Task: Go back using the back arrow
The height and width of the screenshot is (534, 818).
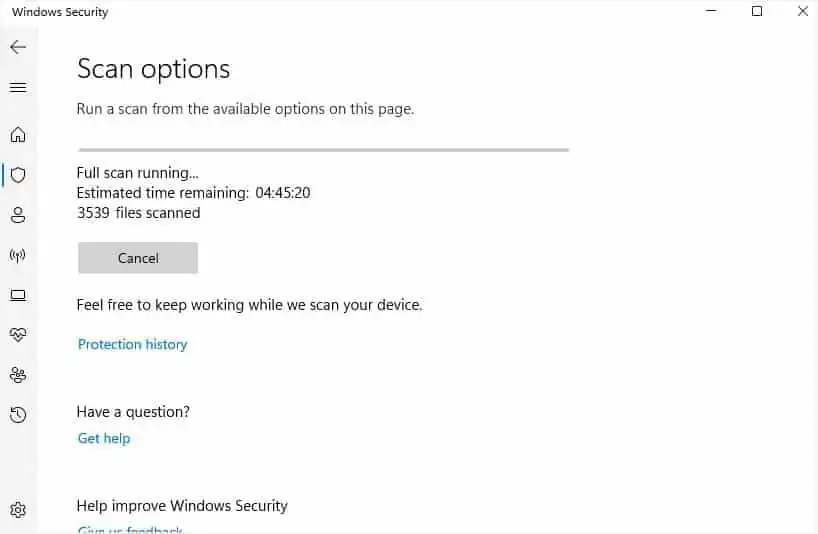Action: point(18,47)
